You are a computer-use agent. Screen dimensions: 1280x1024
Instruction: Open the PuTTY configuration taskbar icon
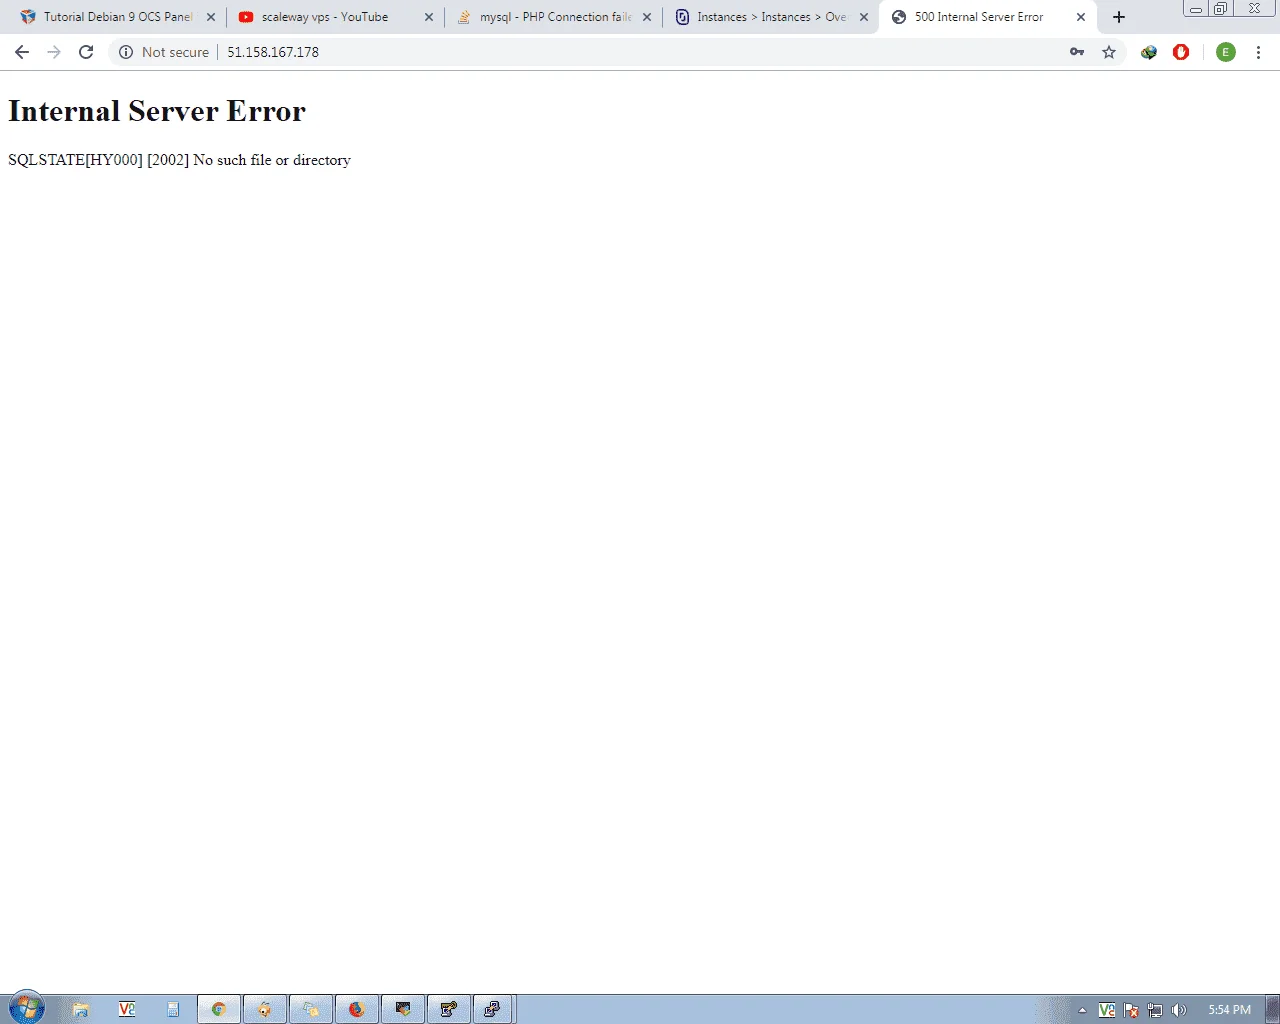coord(448,1010)
